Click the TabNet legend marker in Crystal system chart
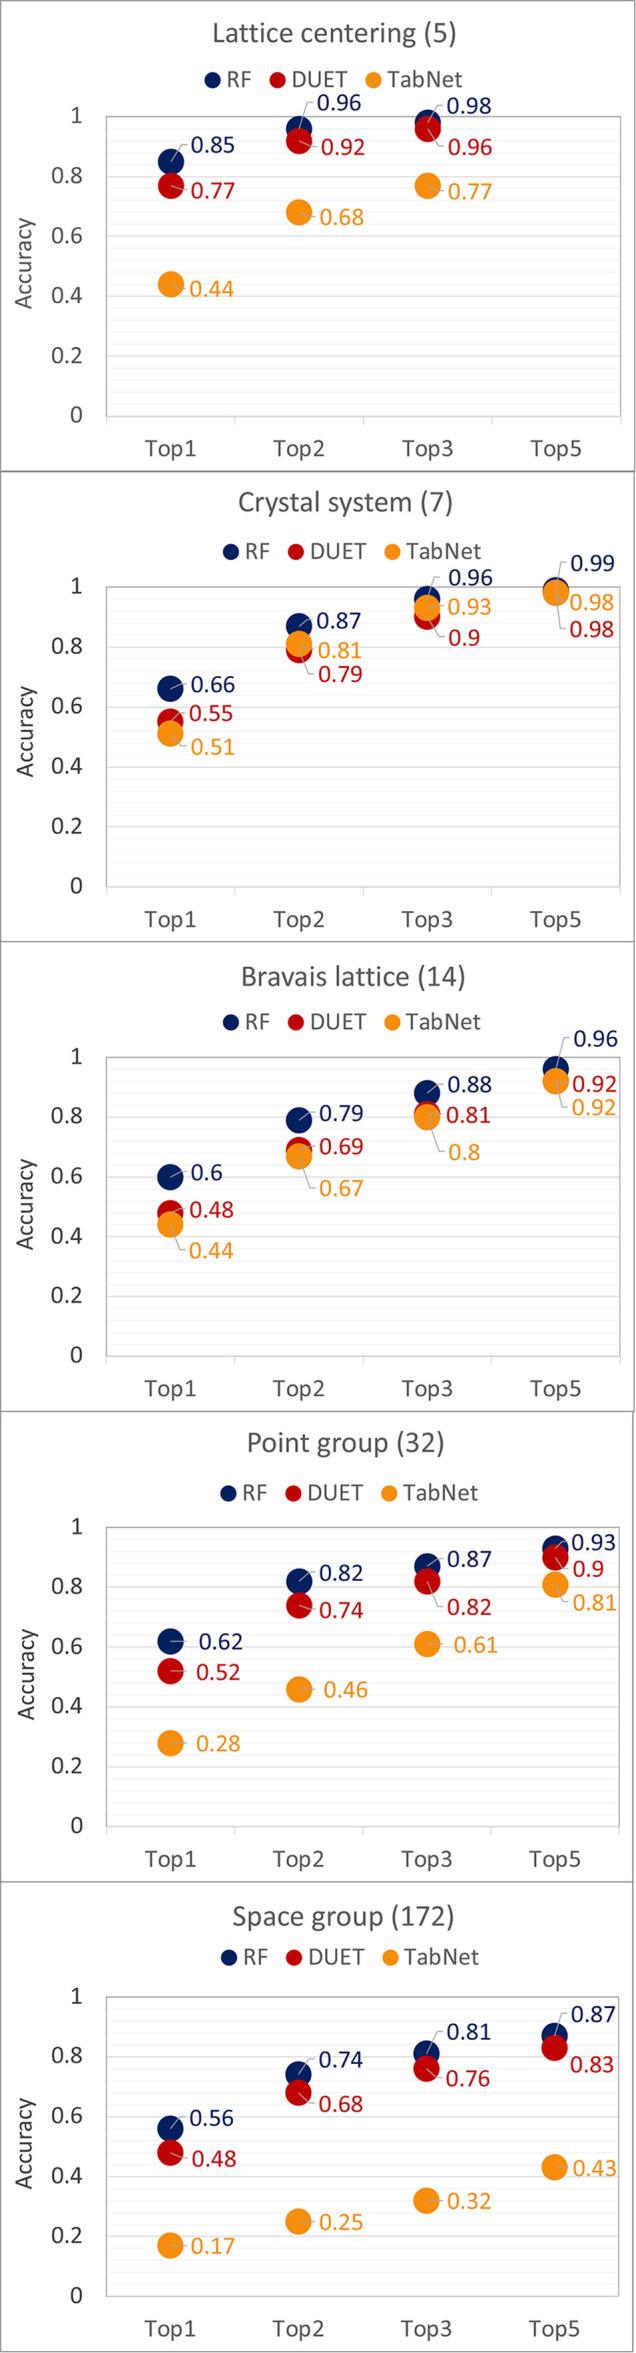The image size is (636, 2353). tap(392, 552)
